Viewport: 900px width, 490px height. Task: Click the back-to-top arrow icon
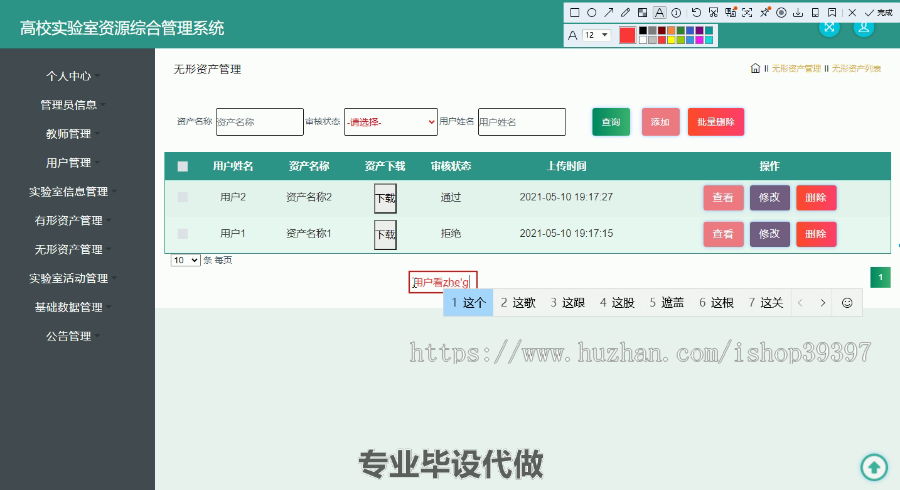[874, 466]
